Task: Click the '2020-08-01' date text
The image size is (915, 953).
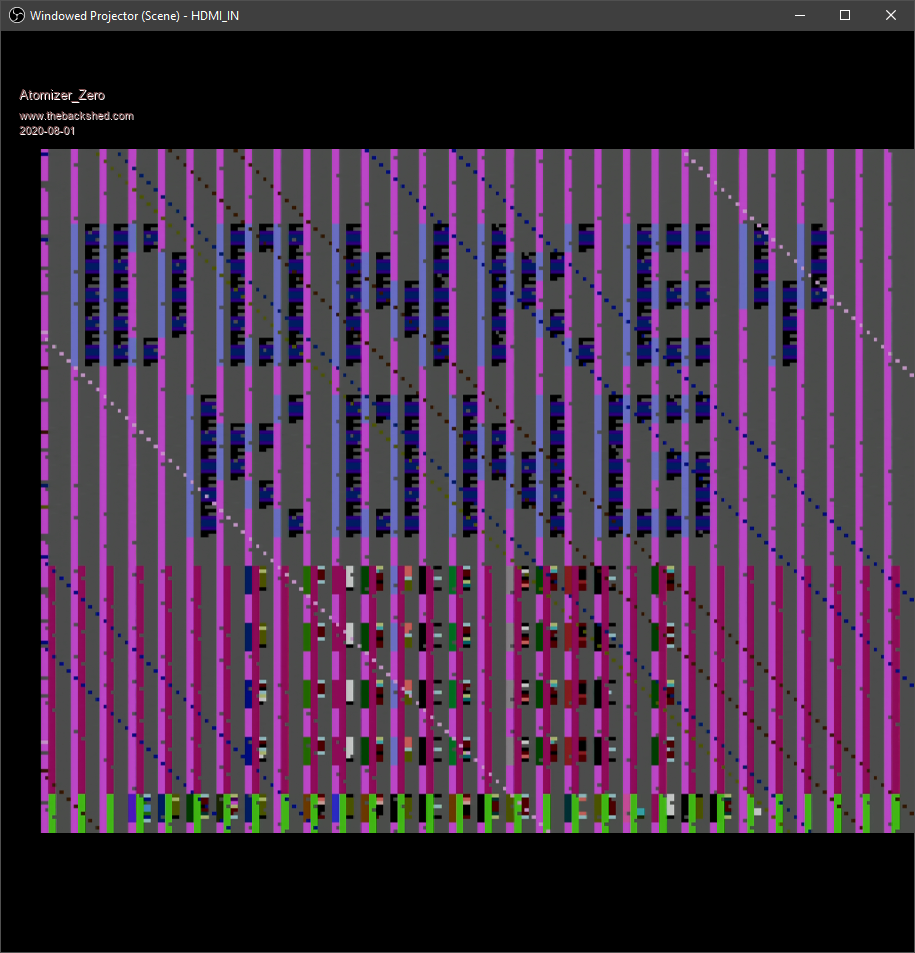Action: tap(47, 131)
